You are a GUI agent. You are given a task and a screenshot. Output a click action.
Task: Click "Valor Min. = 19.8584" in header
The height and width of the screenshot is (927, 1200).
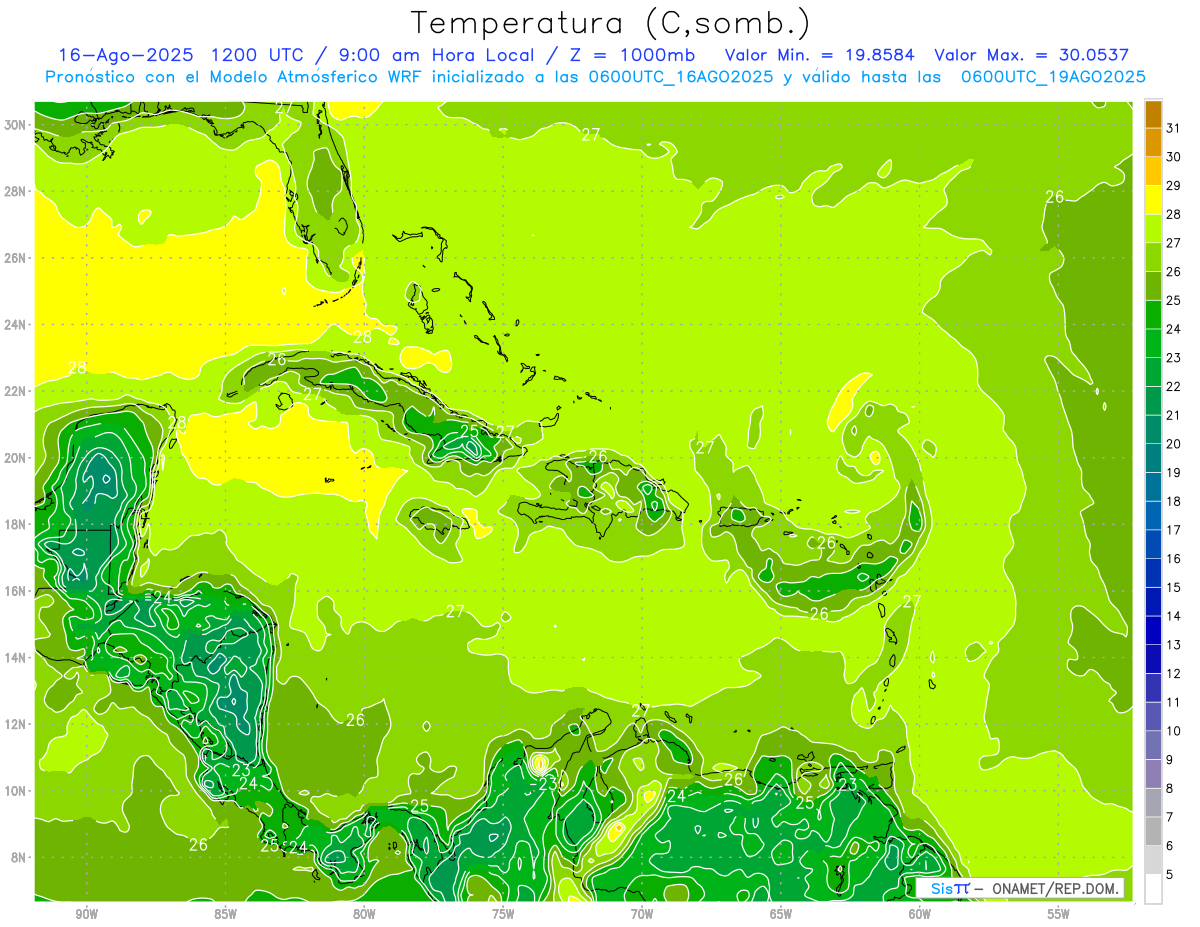pos(818,55)
